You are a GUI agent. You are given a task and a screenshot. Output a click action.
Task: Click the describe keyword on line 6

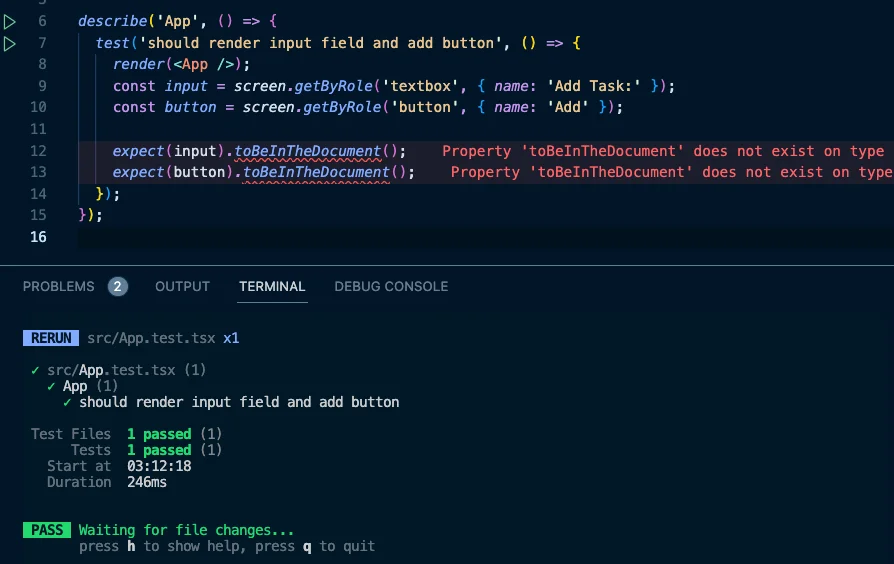pyautogui.click(x=110, y=21)
